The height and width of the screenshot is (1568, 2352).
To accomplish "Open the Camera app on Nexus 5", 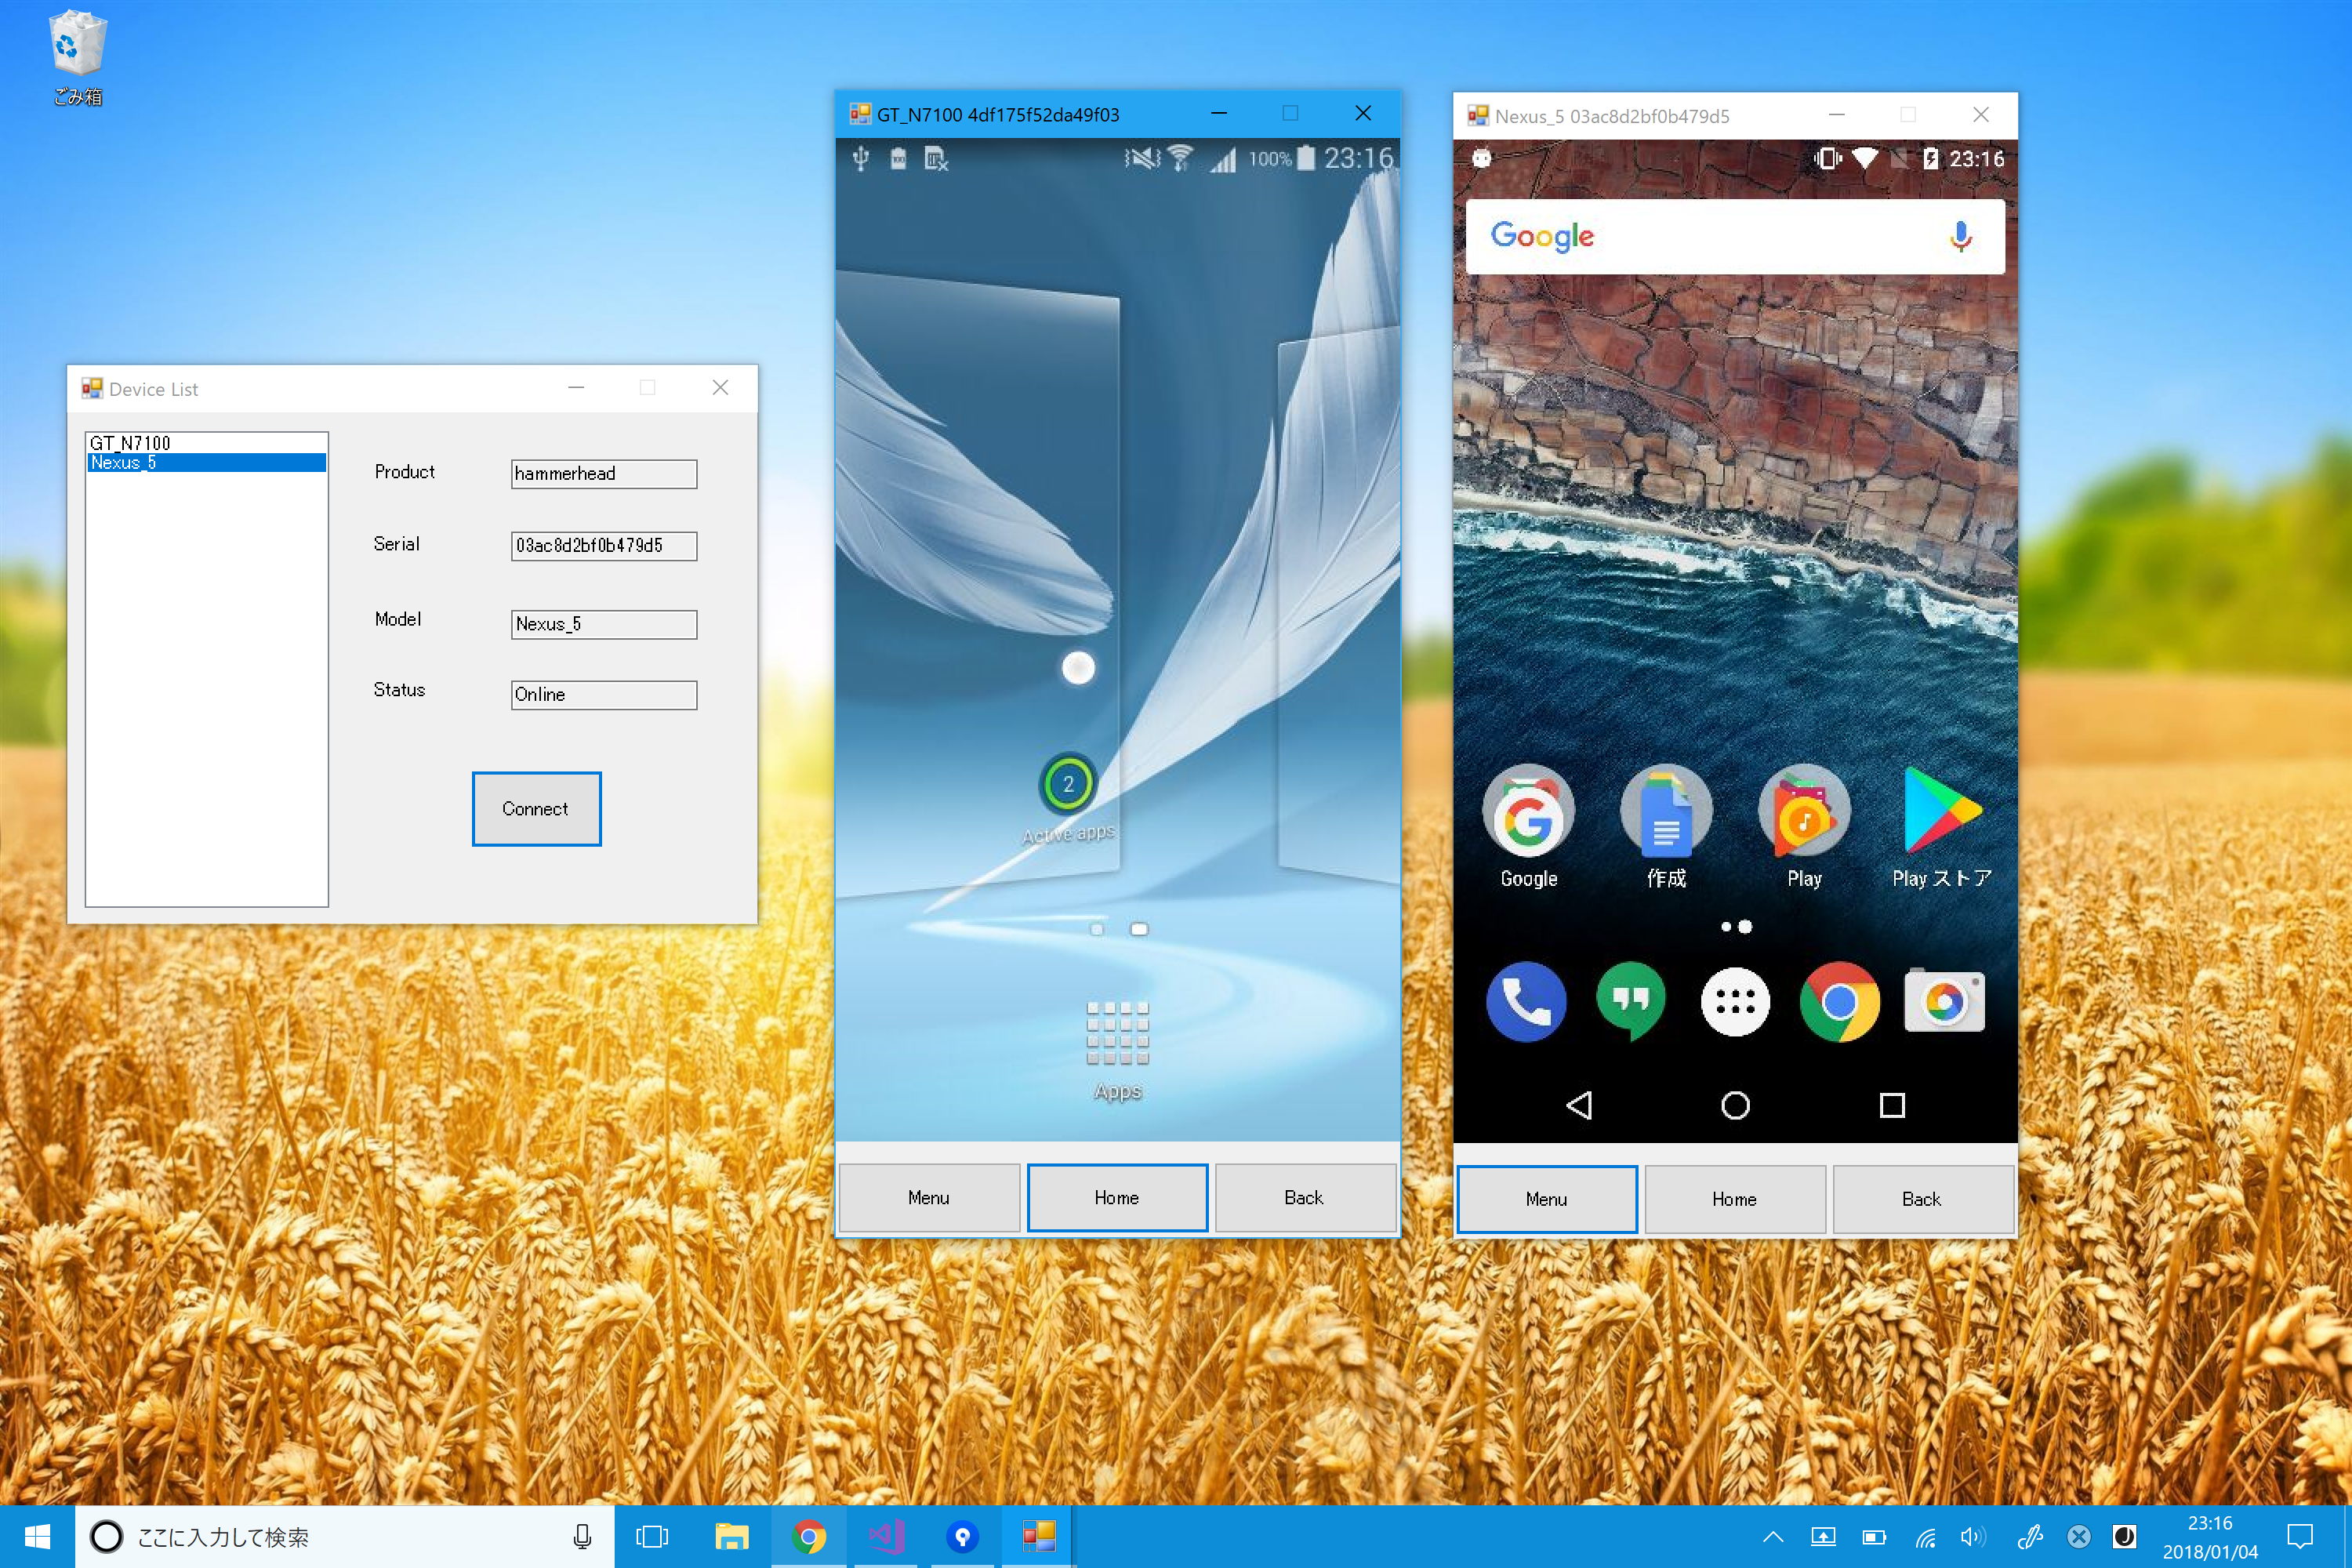I will coord(1944,1001).
